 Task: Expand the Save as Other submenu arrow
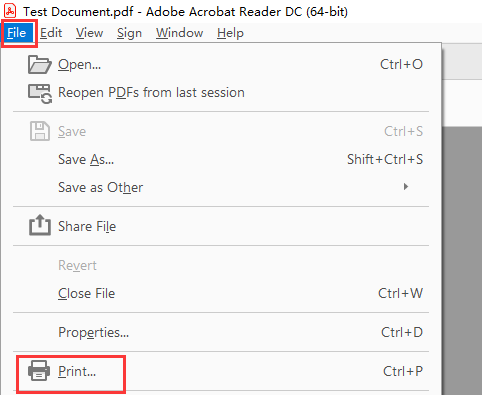(x=406, y=187)
